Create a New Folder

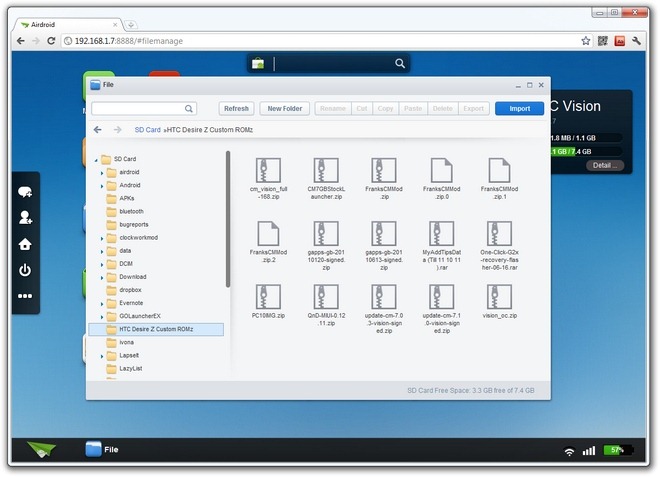click(x=285, y=109)
